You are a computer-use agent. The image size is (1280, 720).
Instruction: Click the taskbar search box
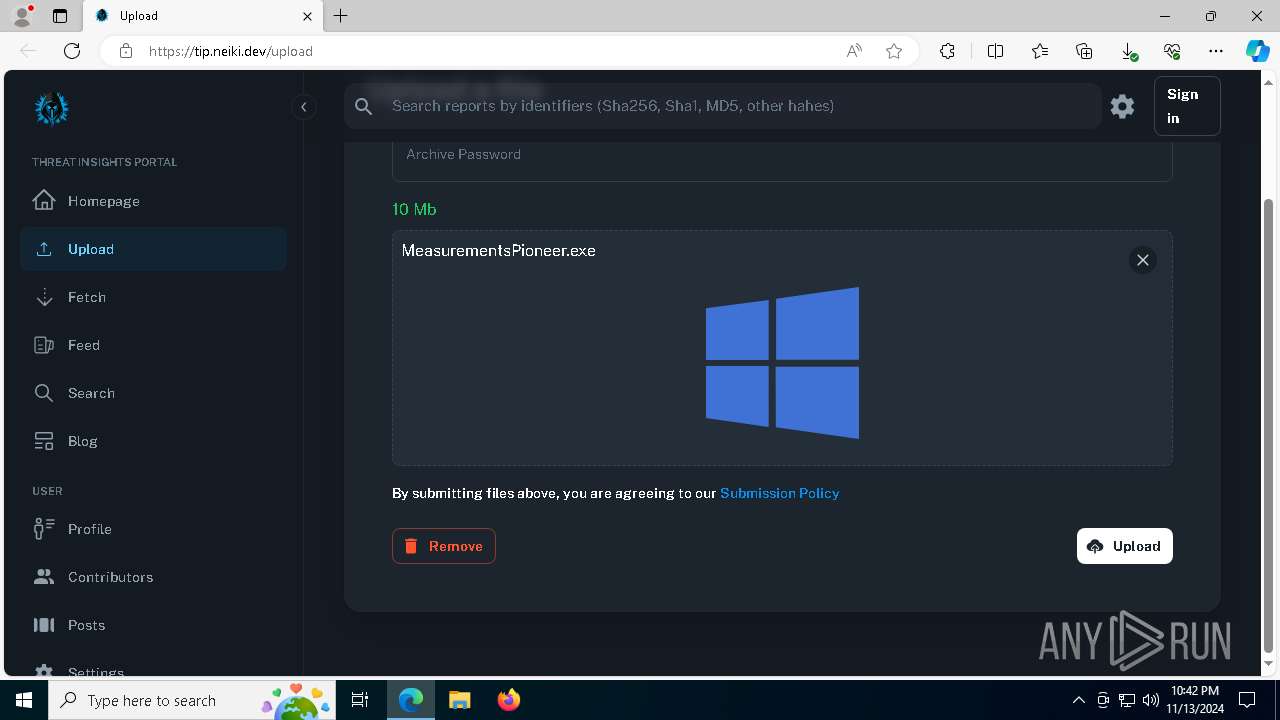tap(192, 700)
